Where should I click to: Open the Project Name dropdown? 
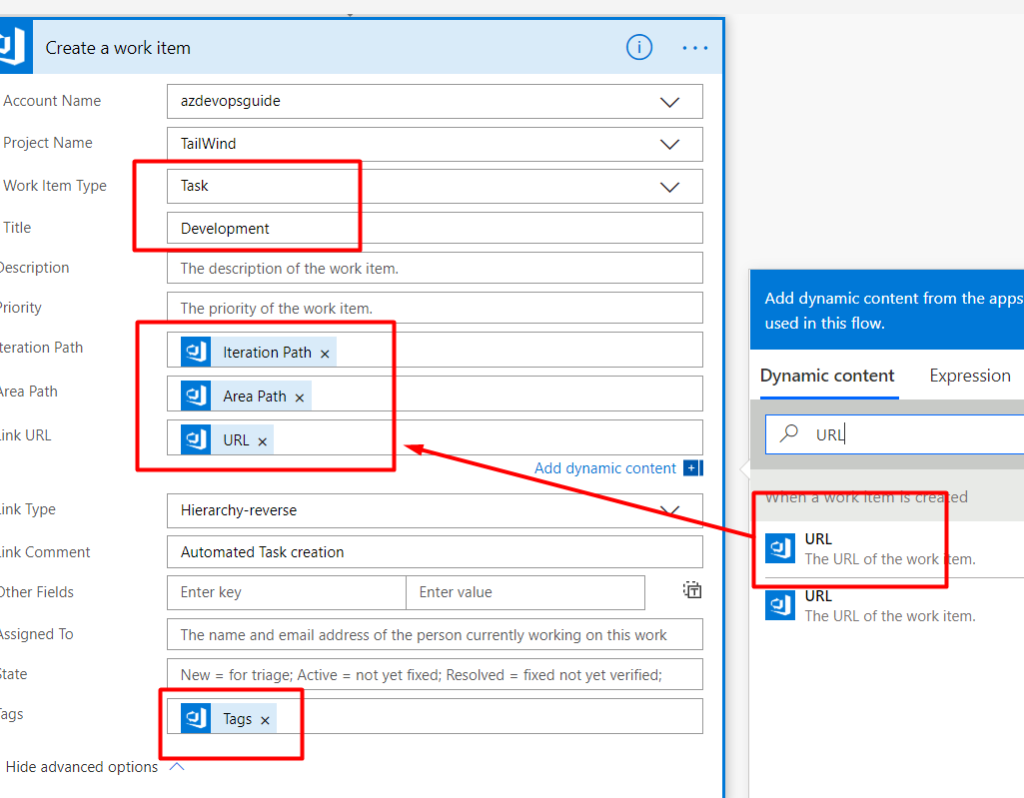coord(670,143)
